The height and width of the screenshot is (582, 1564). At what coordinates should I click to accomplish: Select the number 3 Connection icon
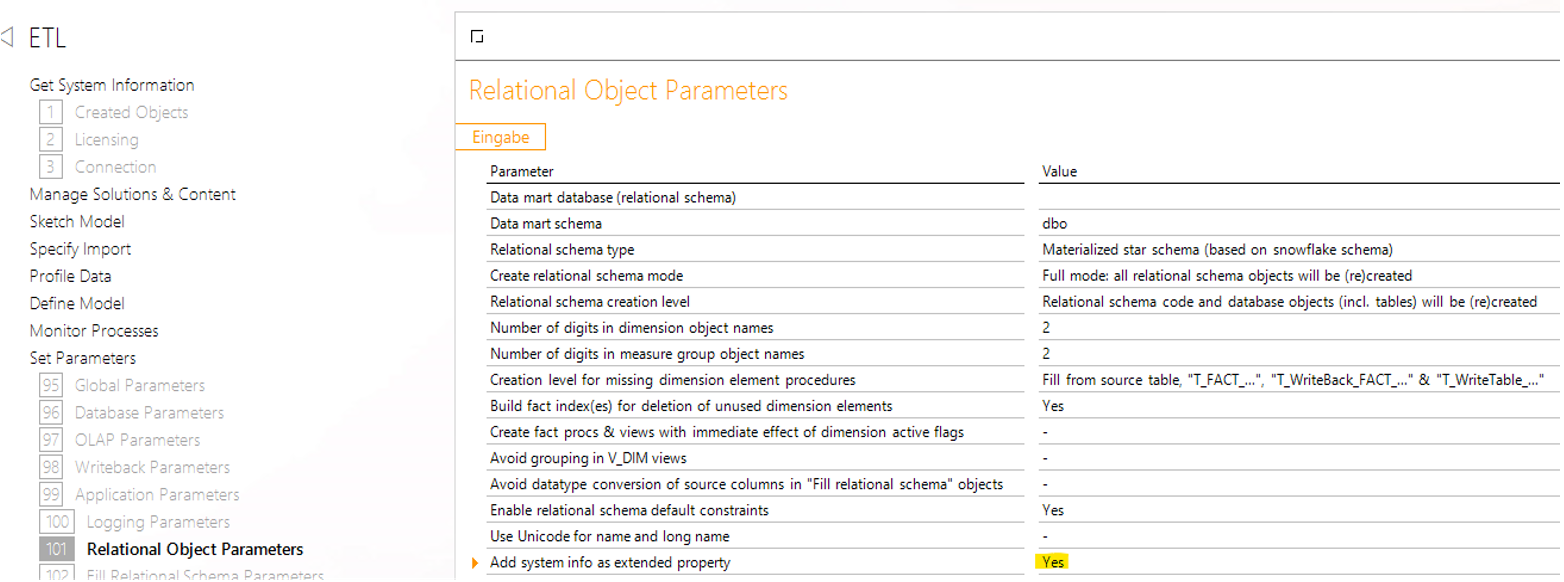pyautogui.click(x=52, y=167)
